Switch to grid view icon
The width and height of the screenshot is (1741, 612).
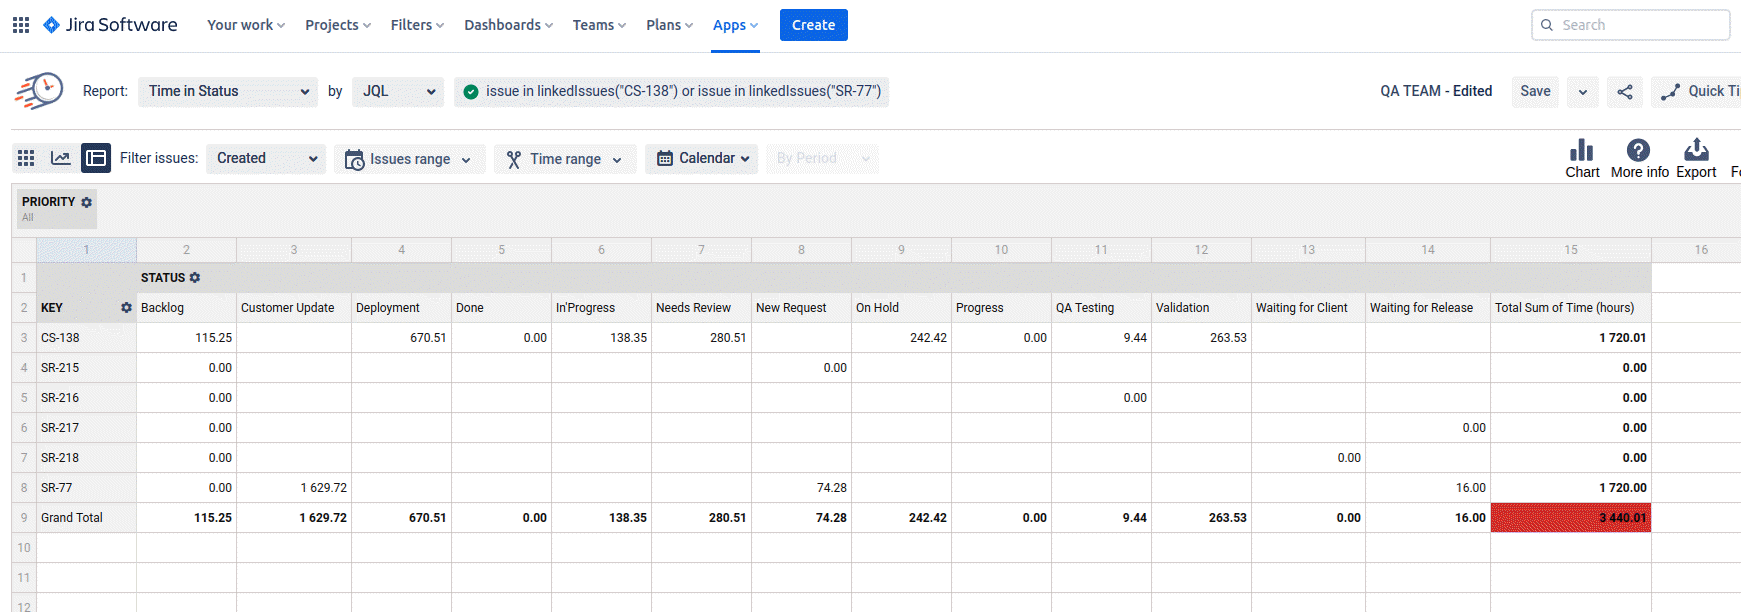pyautogui.click(x=26, y=158)
